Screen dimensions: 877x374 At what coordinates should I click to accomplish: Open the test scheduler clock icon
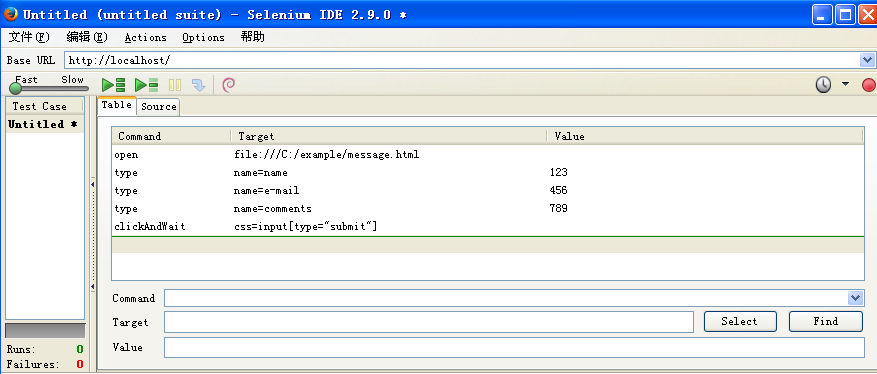coord(823,85)
